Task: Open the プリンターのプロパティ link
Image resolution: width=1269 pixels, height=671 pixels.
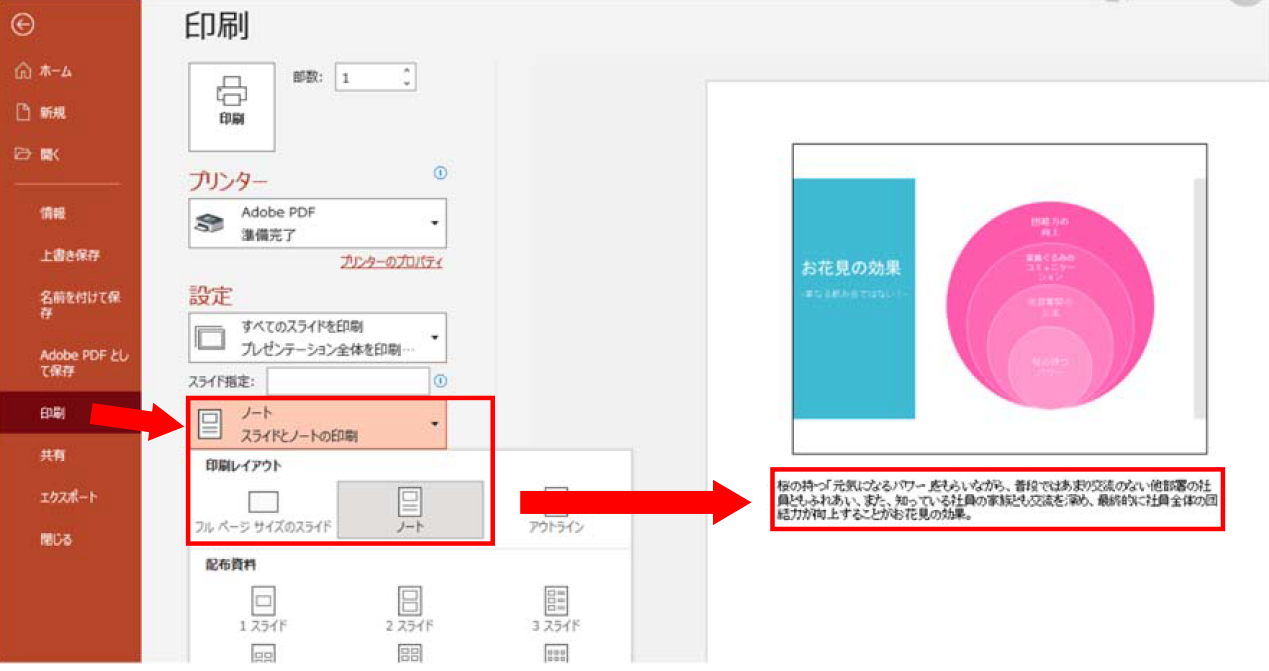Action: (x=391, y=262)
